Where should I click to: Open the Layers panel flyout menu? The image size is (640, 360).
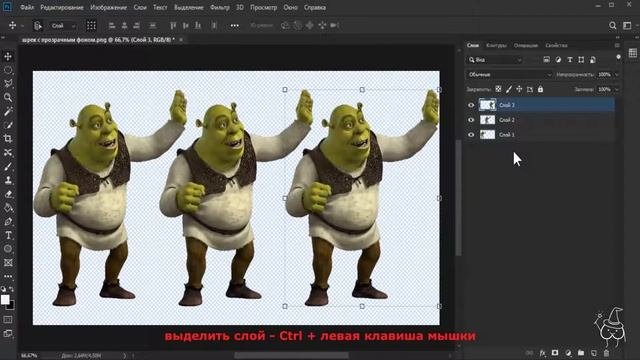click(x=617, y=45)
